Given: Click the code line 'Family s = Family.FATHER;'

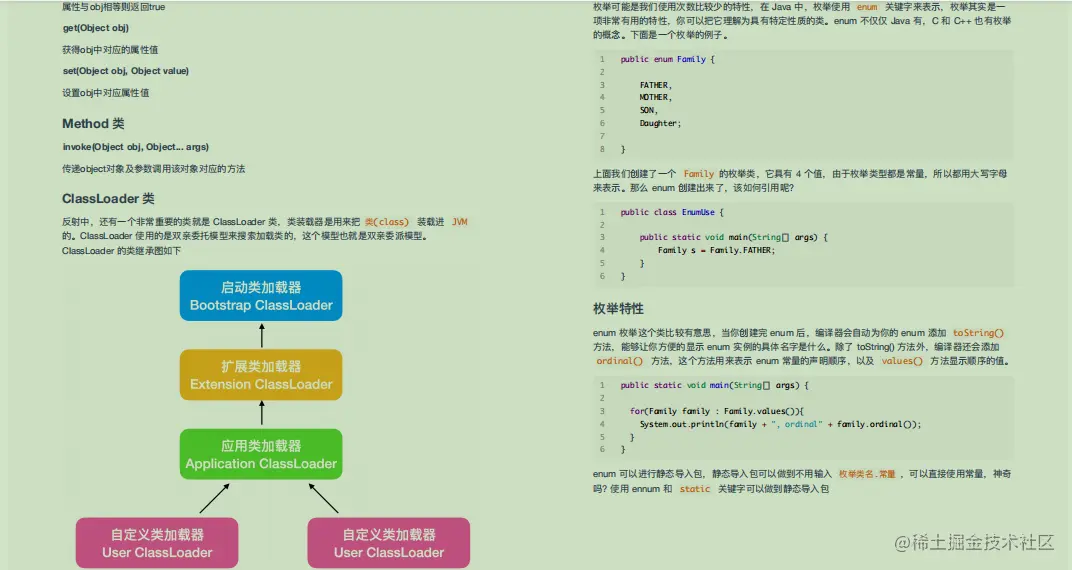Looking at the screenshot, I should (x=716, y=250).
